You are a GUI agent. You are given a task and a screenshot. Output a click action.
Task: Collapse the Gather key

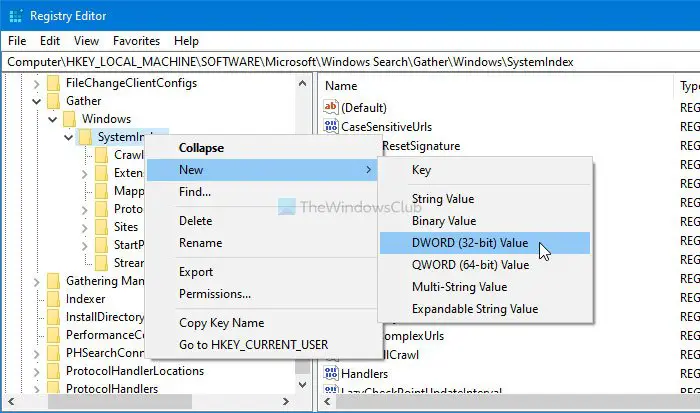[x=37, y=101]
